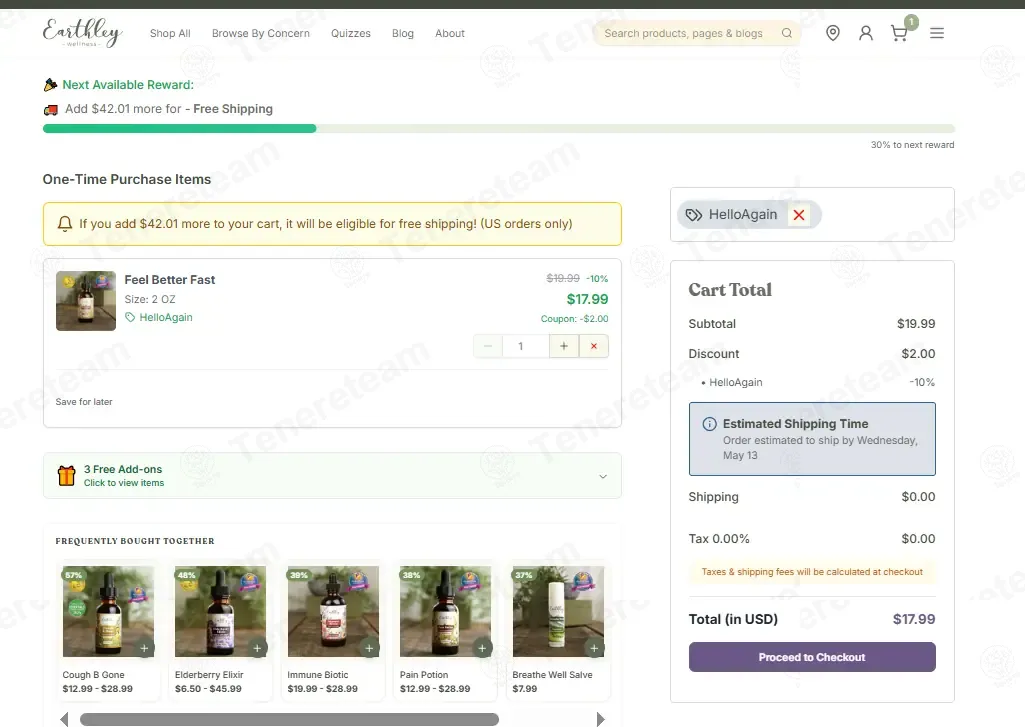Click Immune Biotic product name
The image size is (1025, 727).
(318, 675)
